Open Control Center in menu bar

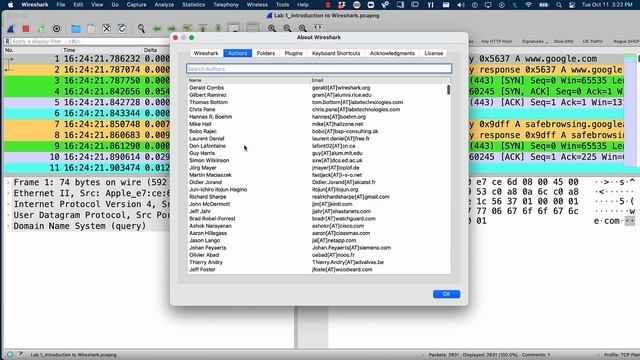572,5
